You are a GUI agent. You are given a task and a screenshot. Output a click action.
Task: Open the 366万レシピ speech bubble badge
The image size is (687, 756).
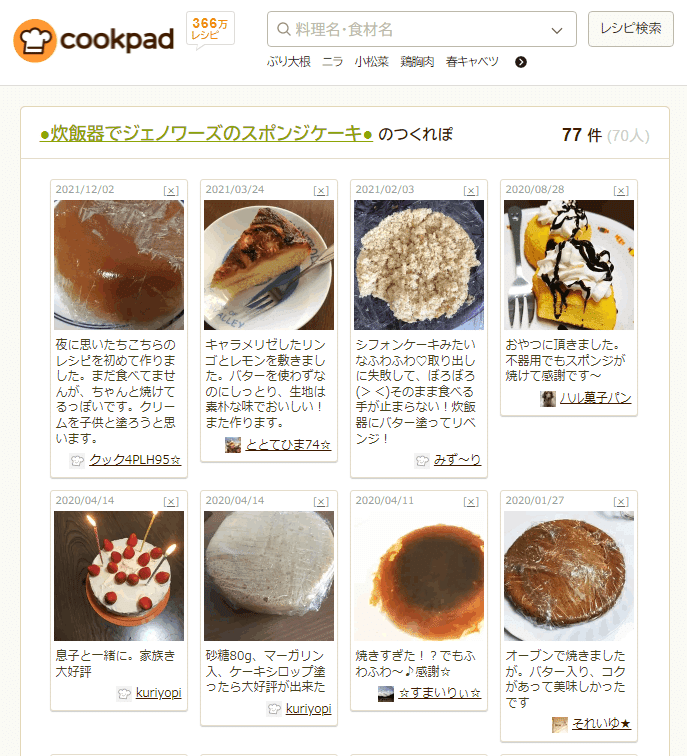(210, 30)
